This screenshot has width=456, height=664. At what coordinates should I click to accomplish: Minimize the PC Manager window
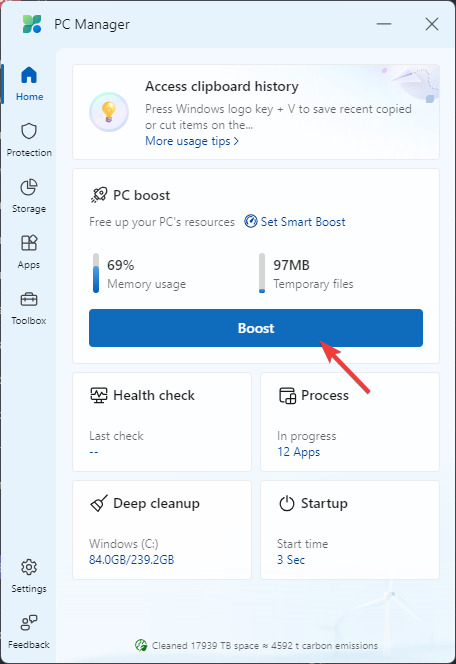tap(384, 24)
